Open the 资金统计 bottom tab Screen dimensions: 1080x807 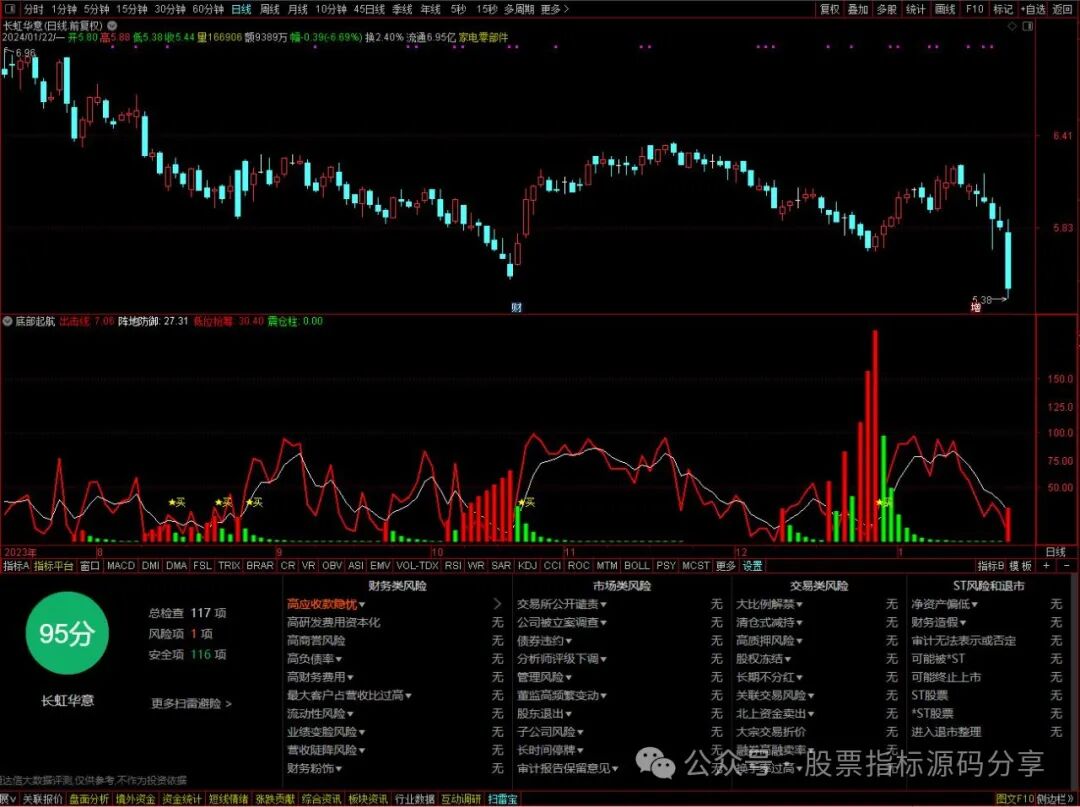pyautogui.click(x=182, y=799)
